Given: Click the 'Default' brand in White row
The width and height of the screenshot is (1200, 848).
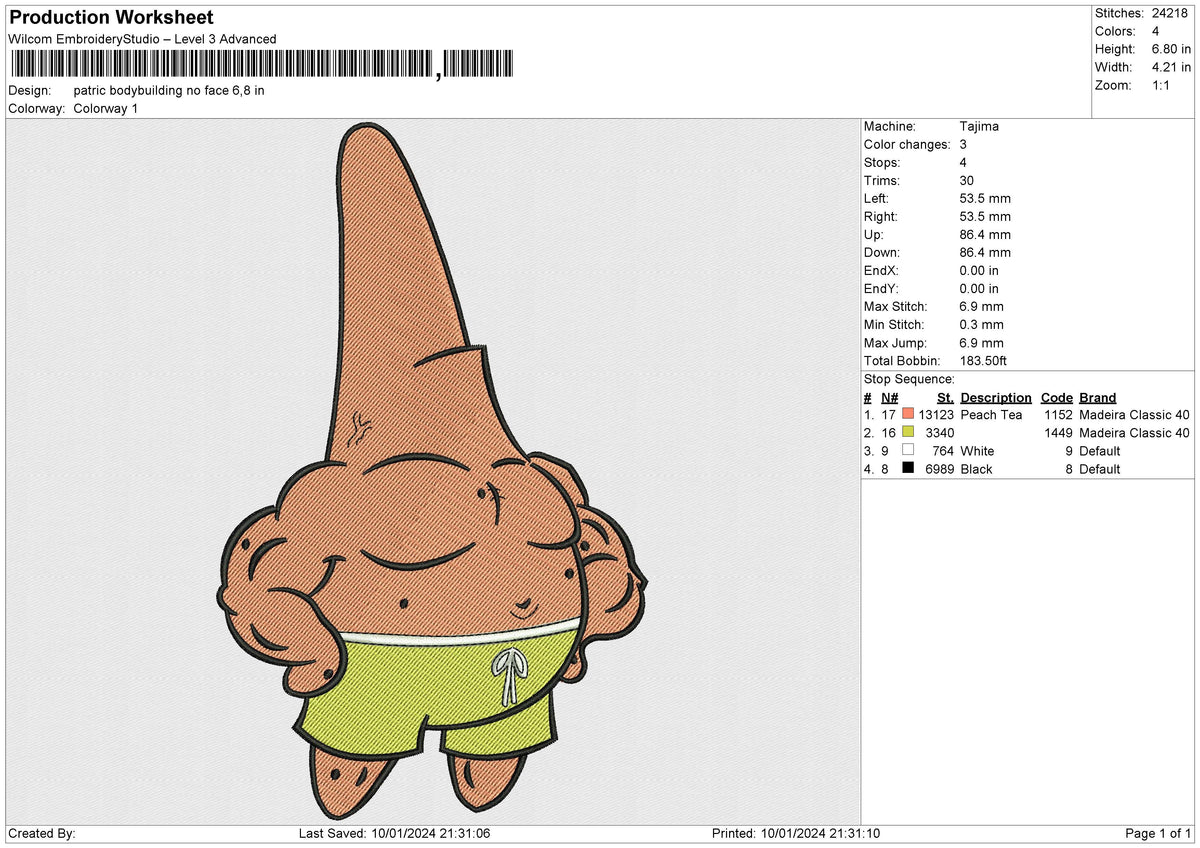Looking at the screenshot, I should pyautogui.click(x=1100, y=451).
